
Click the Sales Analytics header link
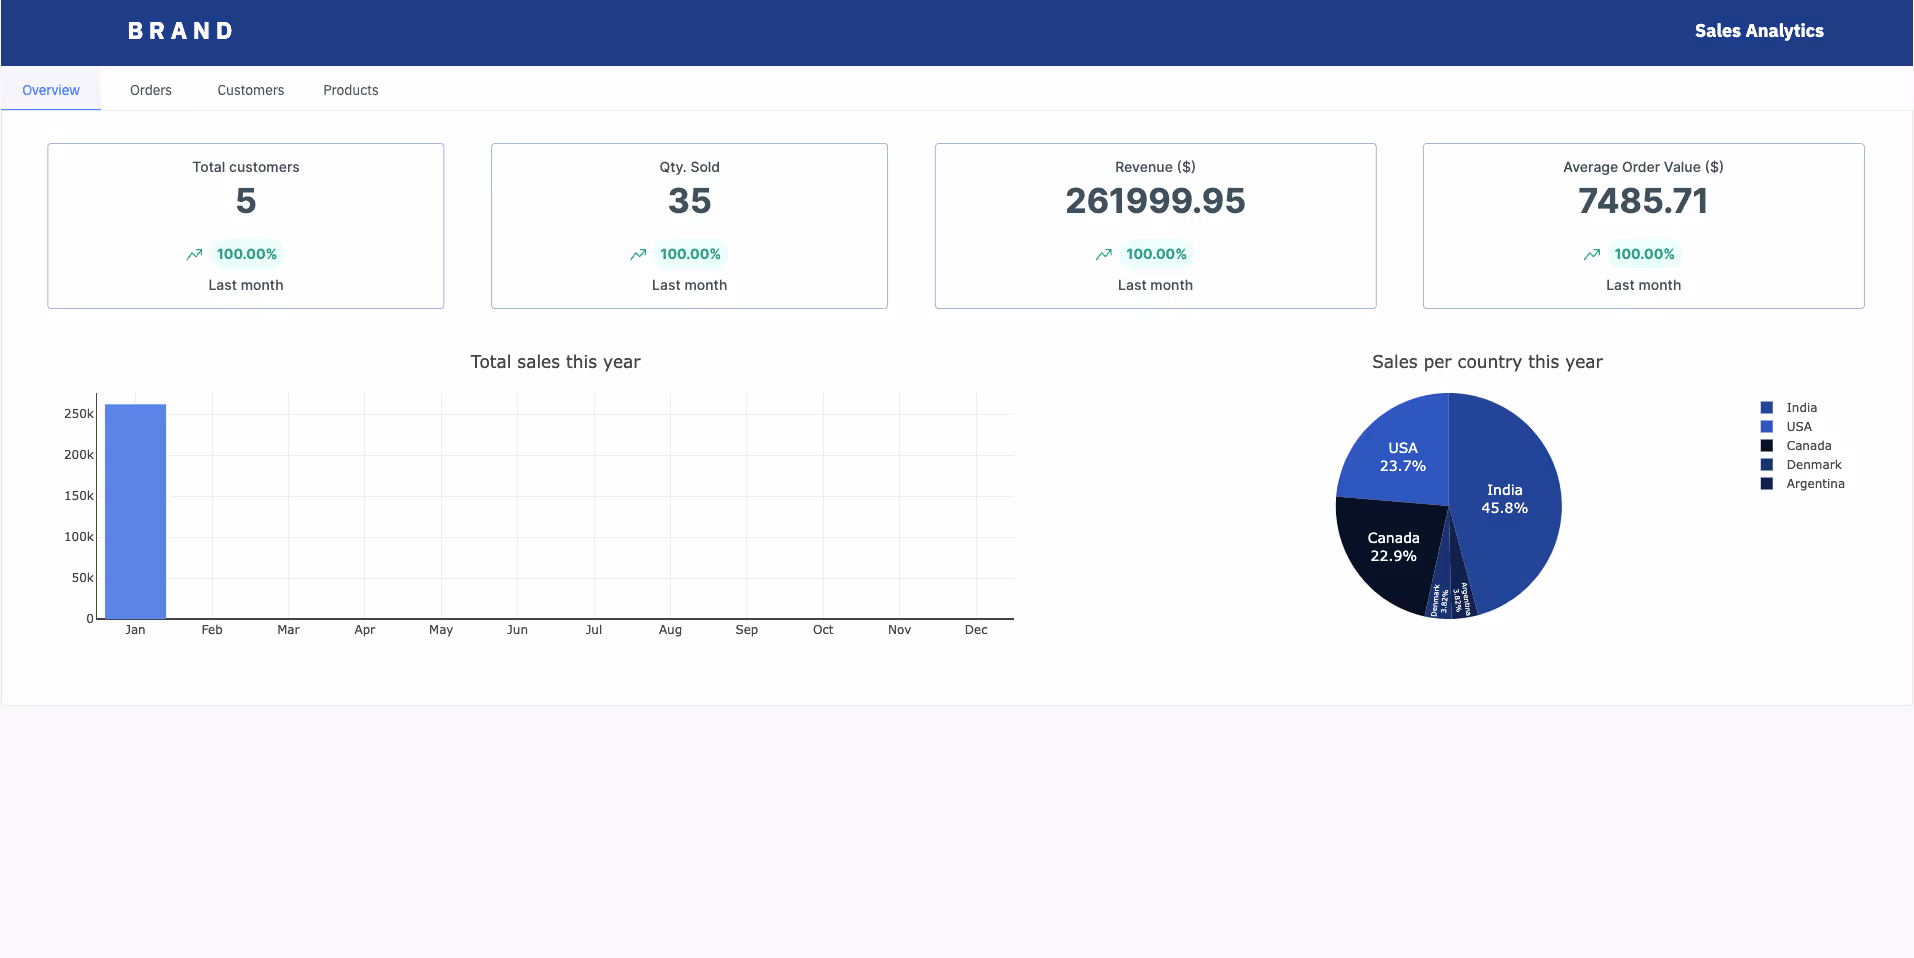pos(1759,31)
